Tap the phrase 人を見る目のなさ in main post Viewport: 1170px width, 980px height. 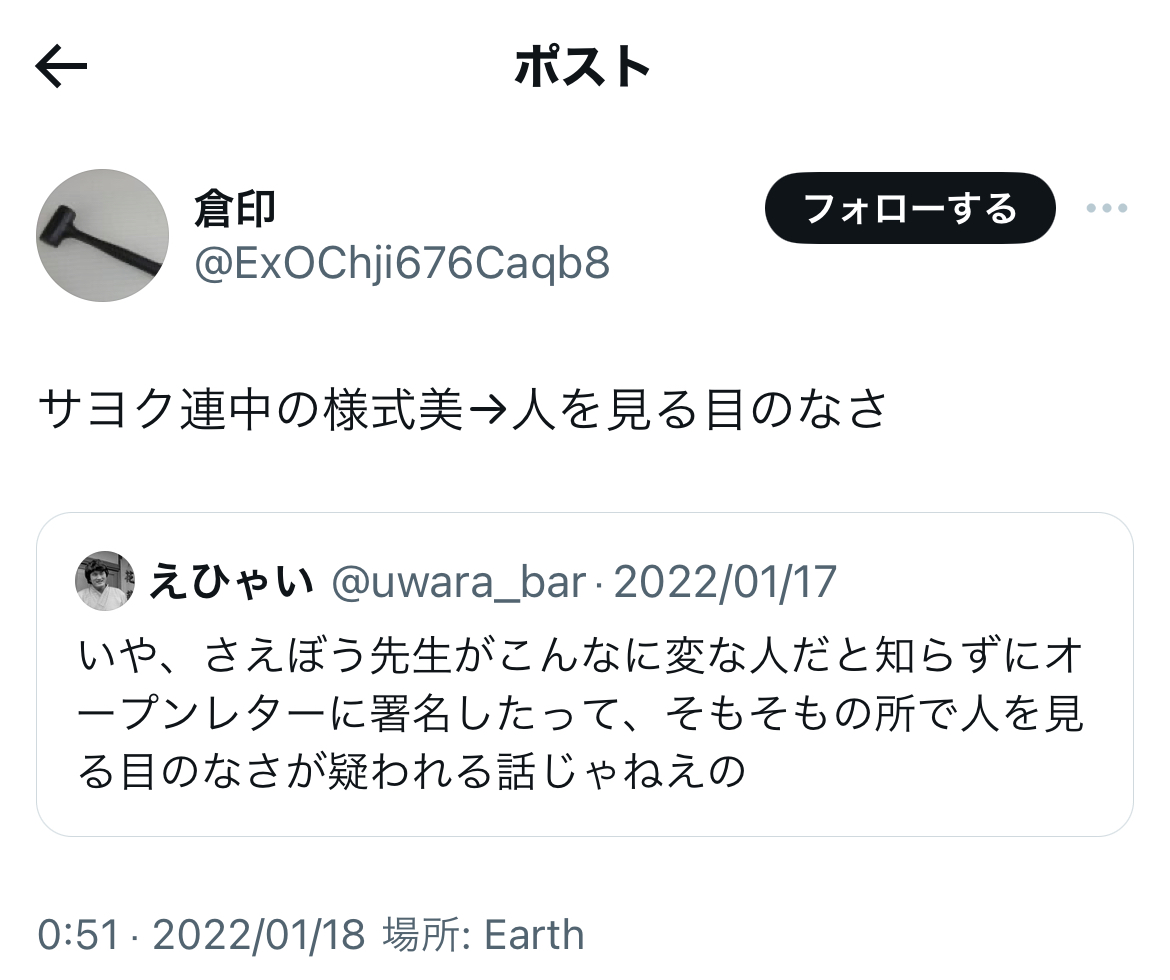(699, 410)
